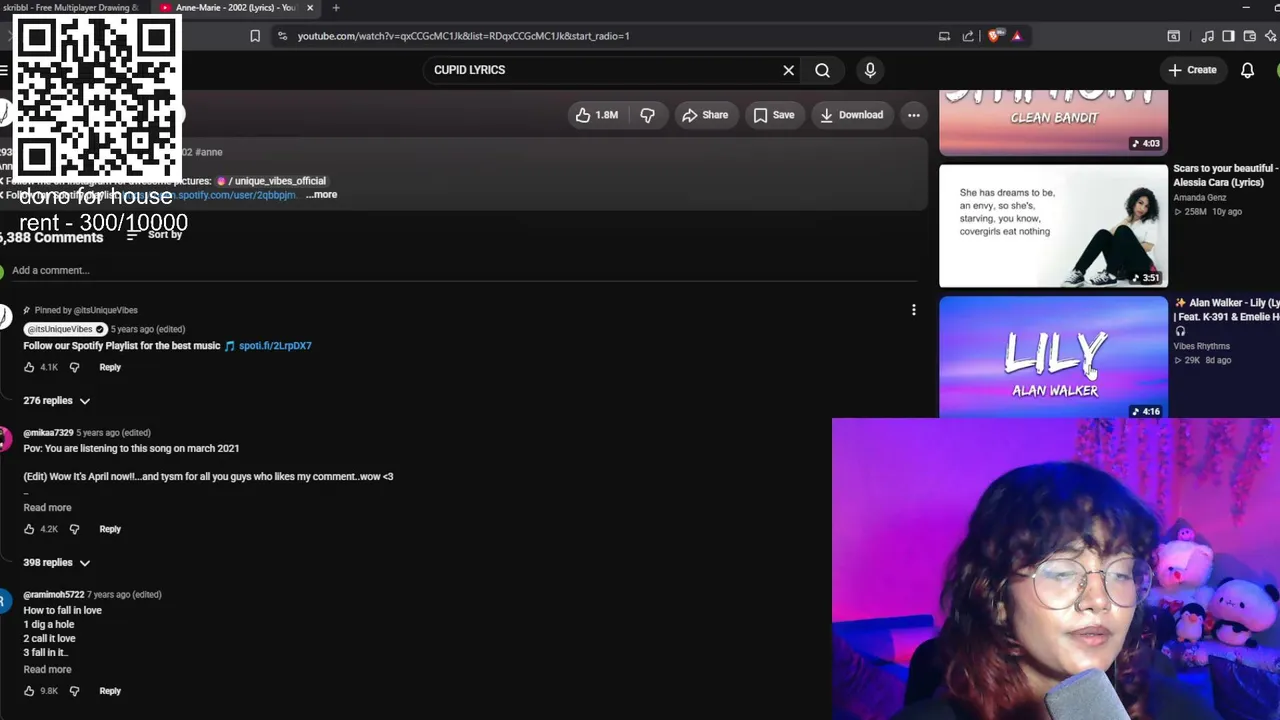
Task: Open the @mikaa7329 commenter profile
Action: pos(48,433)
